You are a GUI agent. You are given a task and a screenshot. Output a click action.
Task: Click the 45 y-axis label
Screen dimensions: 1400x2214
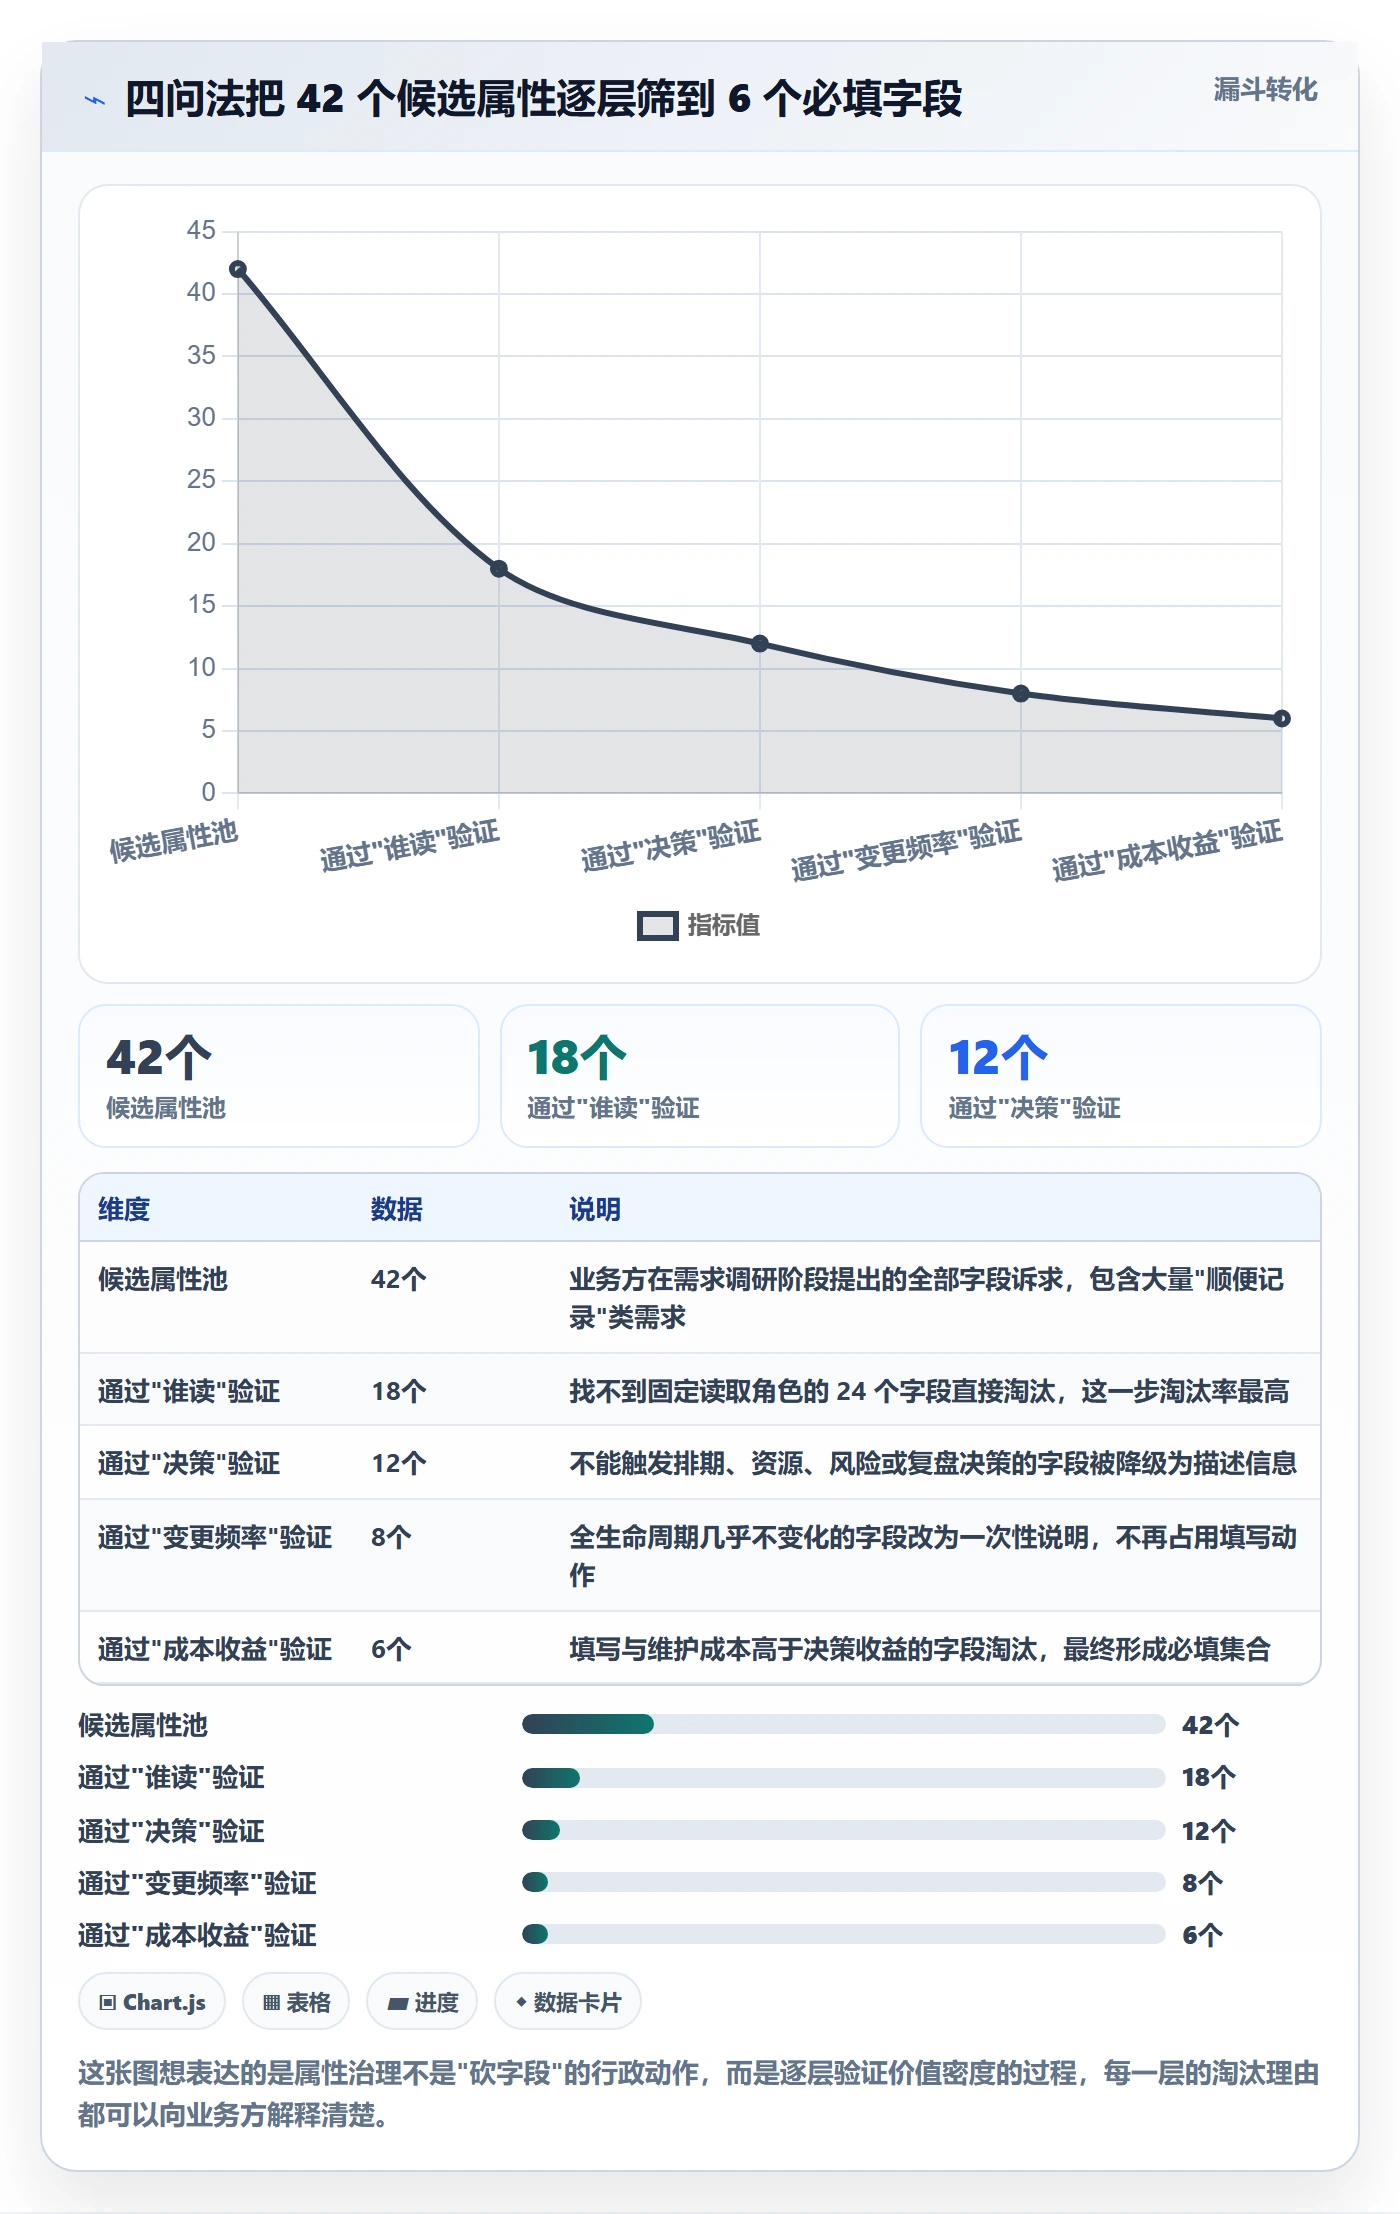[201, 231]
